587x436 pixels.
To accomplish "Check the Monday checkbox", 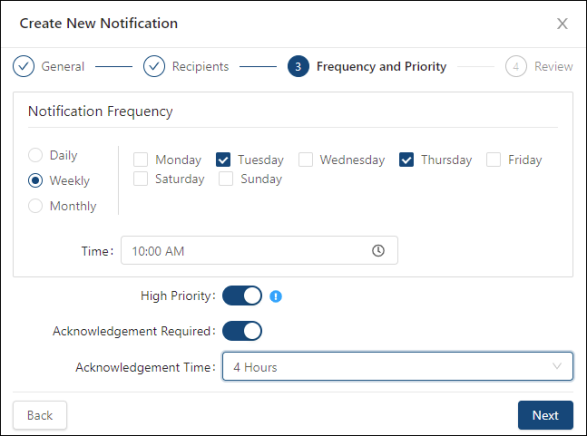I will [x=140, y=160].
